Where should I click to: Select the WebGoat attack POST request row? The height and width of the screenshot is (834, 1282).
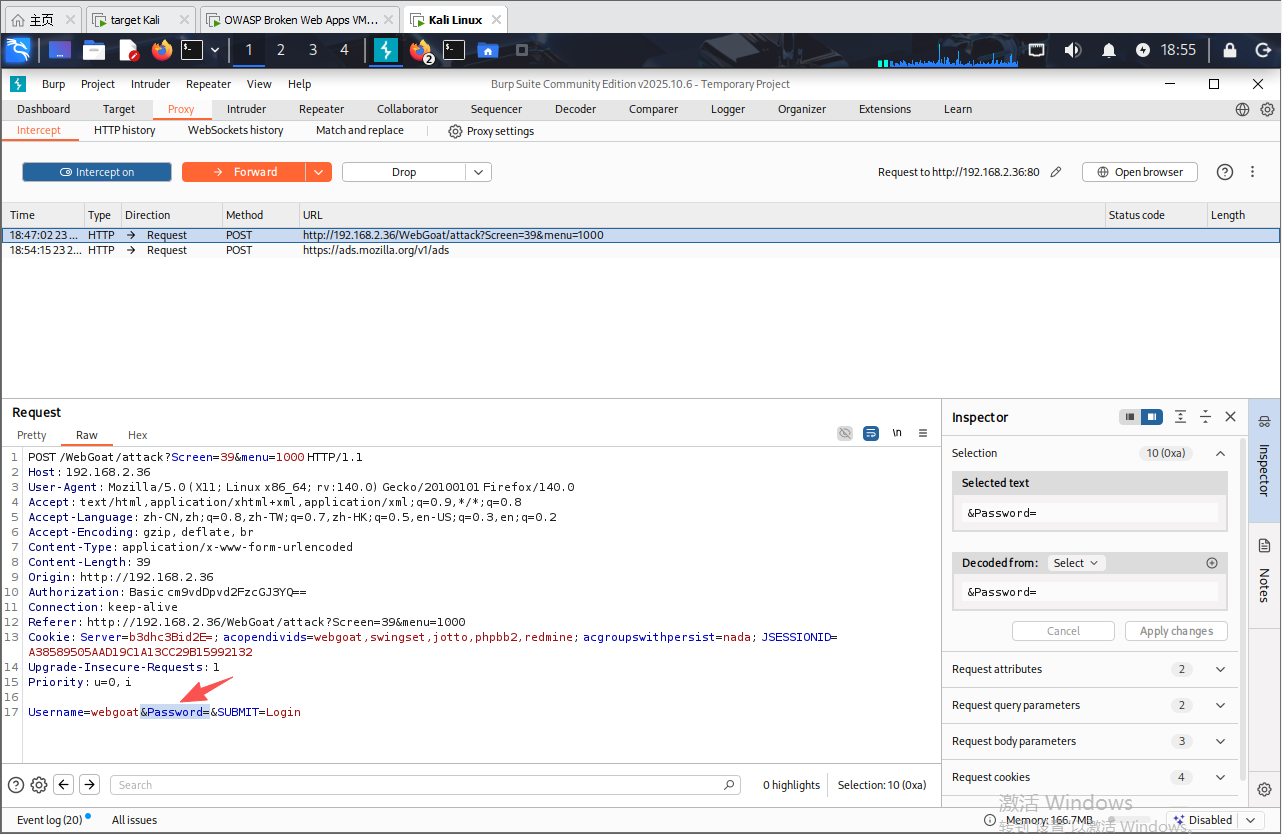click(x=640, y=235)
